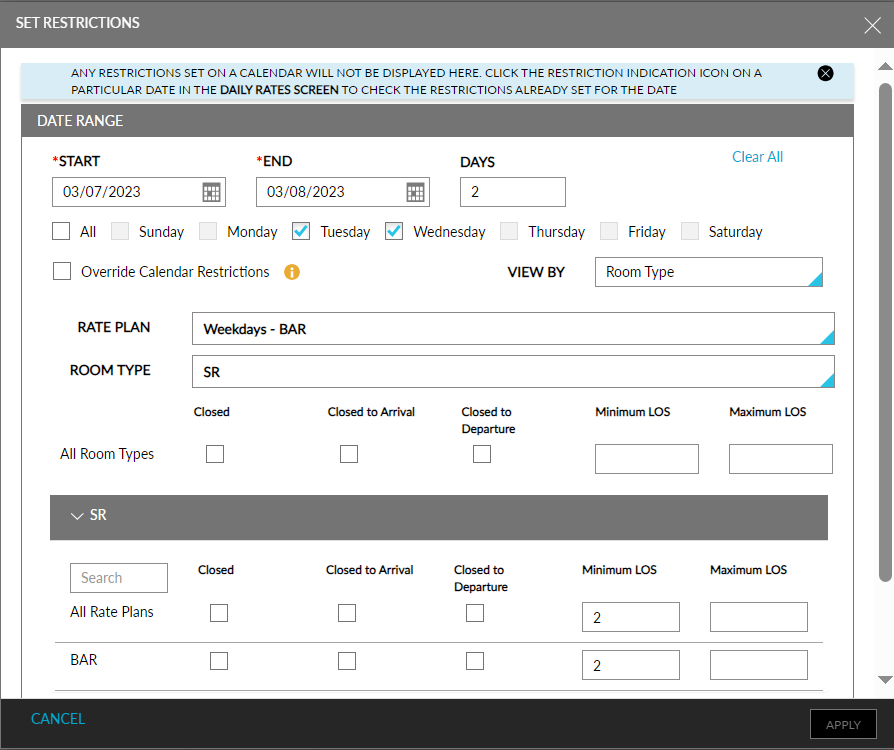The width and height of the screenshot is (894, 750).
Task: Click Maximum LOS field for All Room Types
Action: [781, 459]
